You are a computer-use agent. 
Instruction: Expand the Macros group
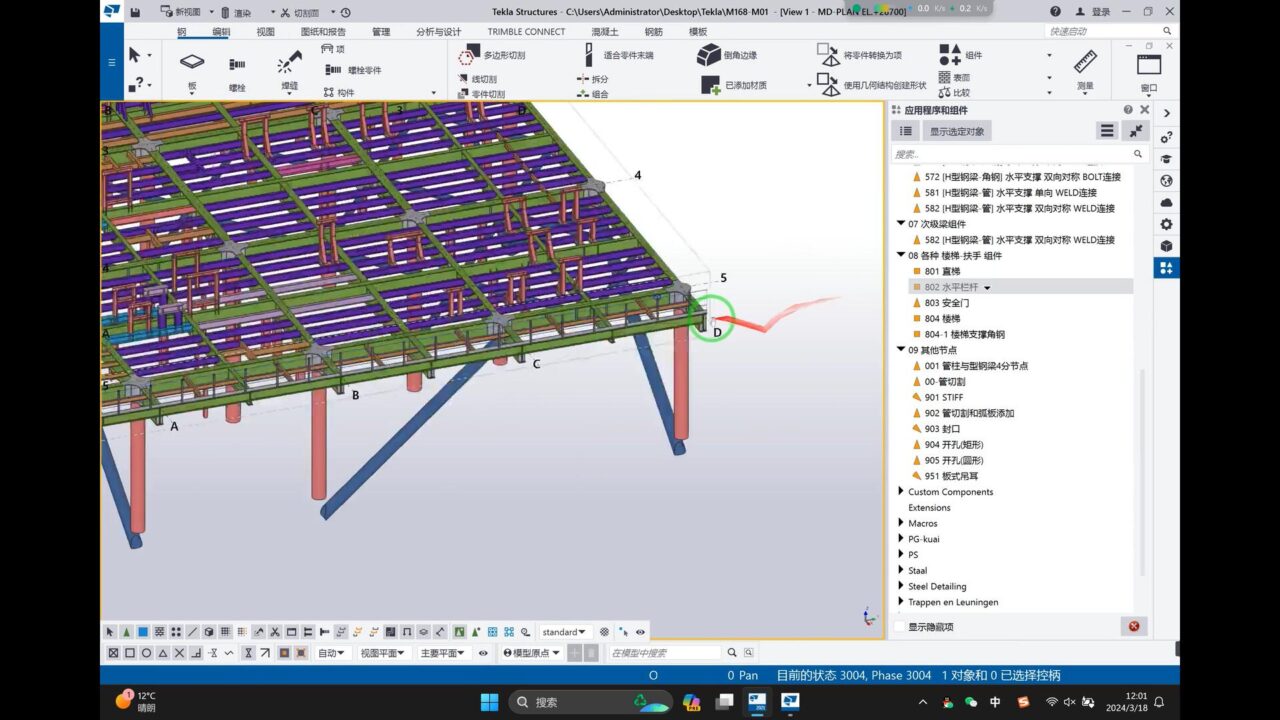901,523
